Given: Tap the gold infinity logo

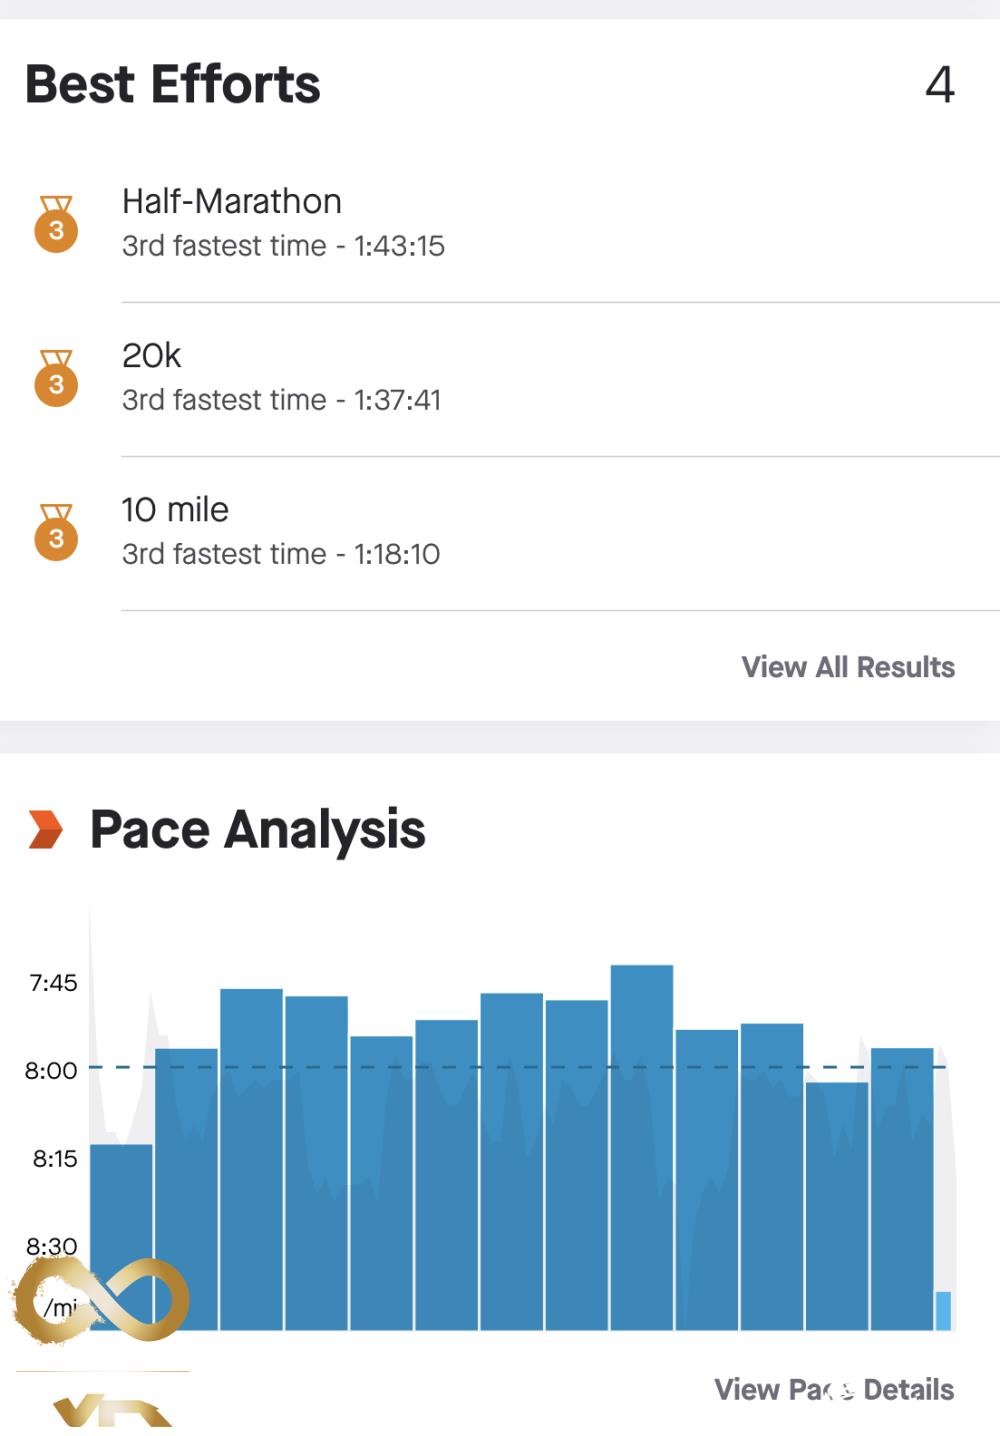Looking at the screenshot, I should pyautogui.click(x=100, y=1300).
